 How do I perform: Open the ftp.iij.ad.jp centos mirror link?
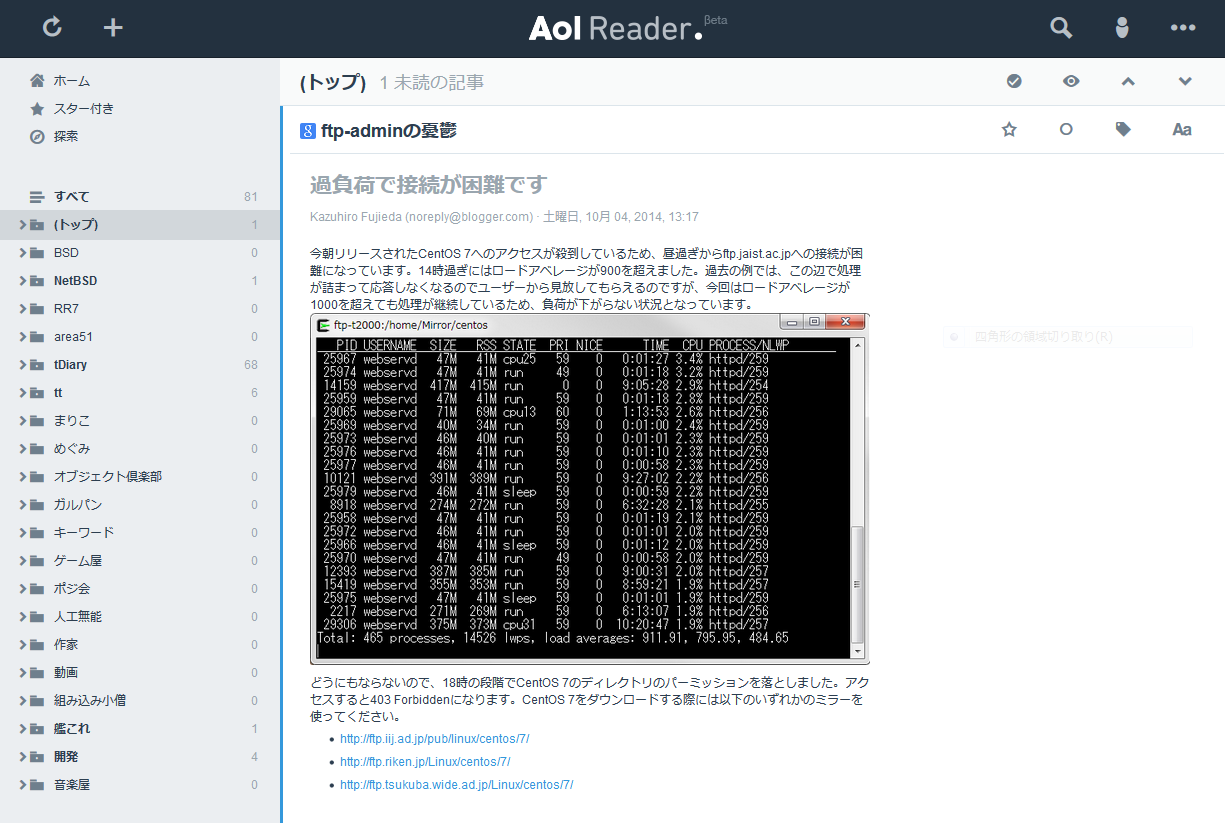click(434, 739)
